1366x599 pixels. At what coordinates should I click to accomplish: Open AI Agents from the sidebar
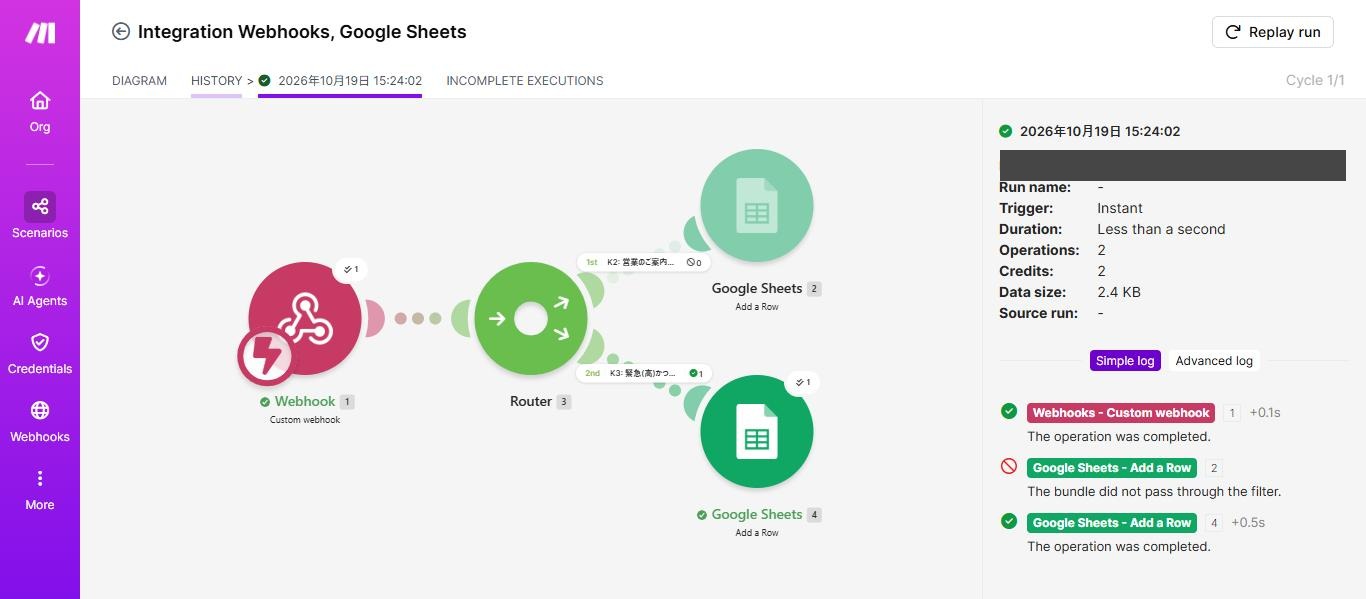click(x=40, y=286)
